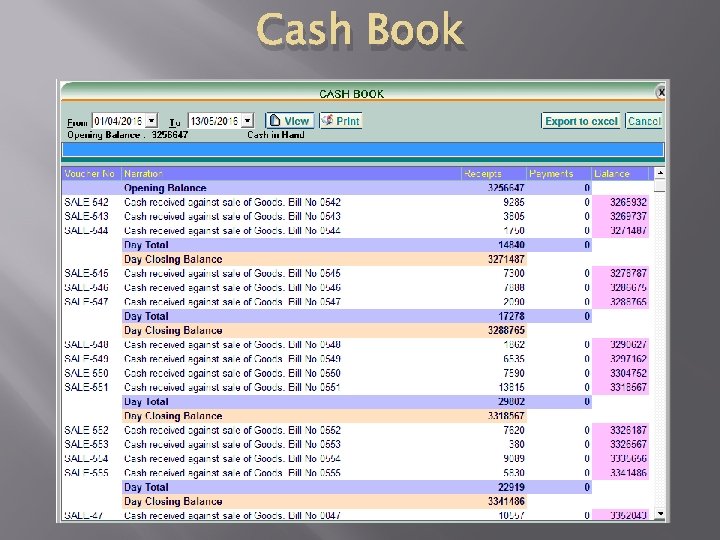Click narration for Bill No 0545
720x540 pixels.
232,273
